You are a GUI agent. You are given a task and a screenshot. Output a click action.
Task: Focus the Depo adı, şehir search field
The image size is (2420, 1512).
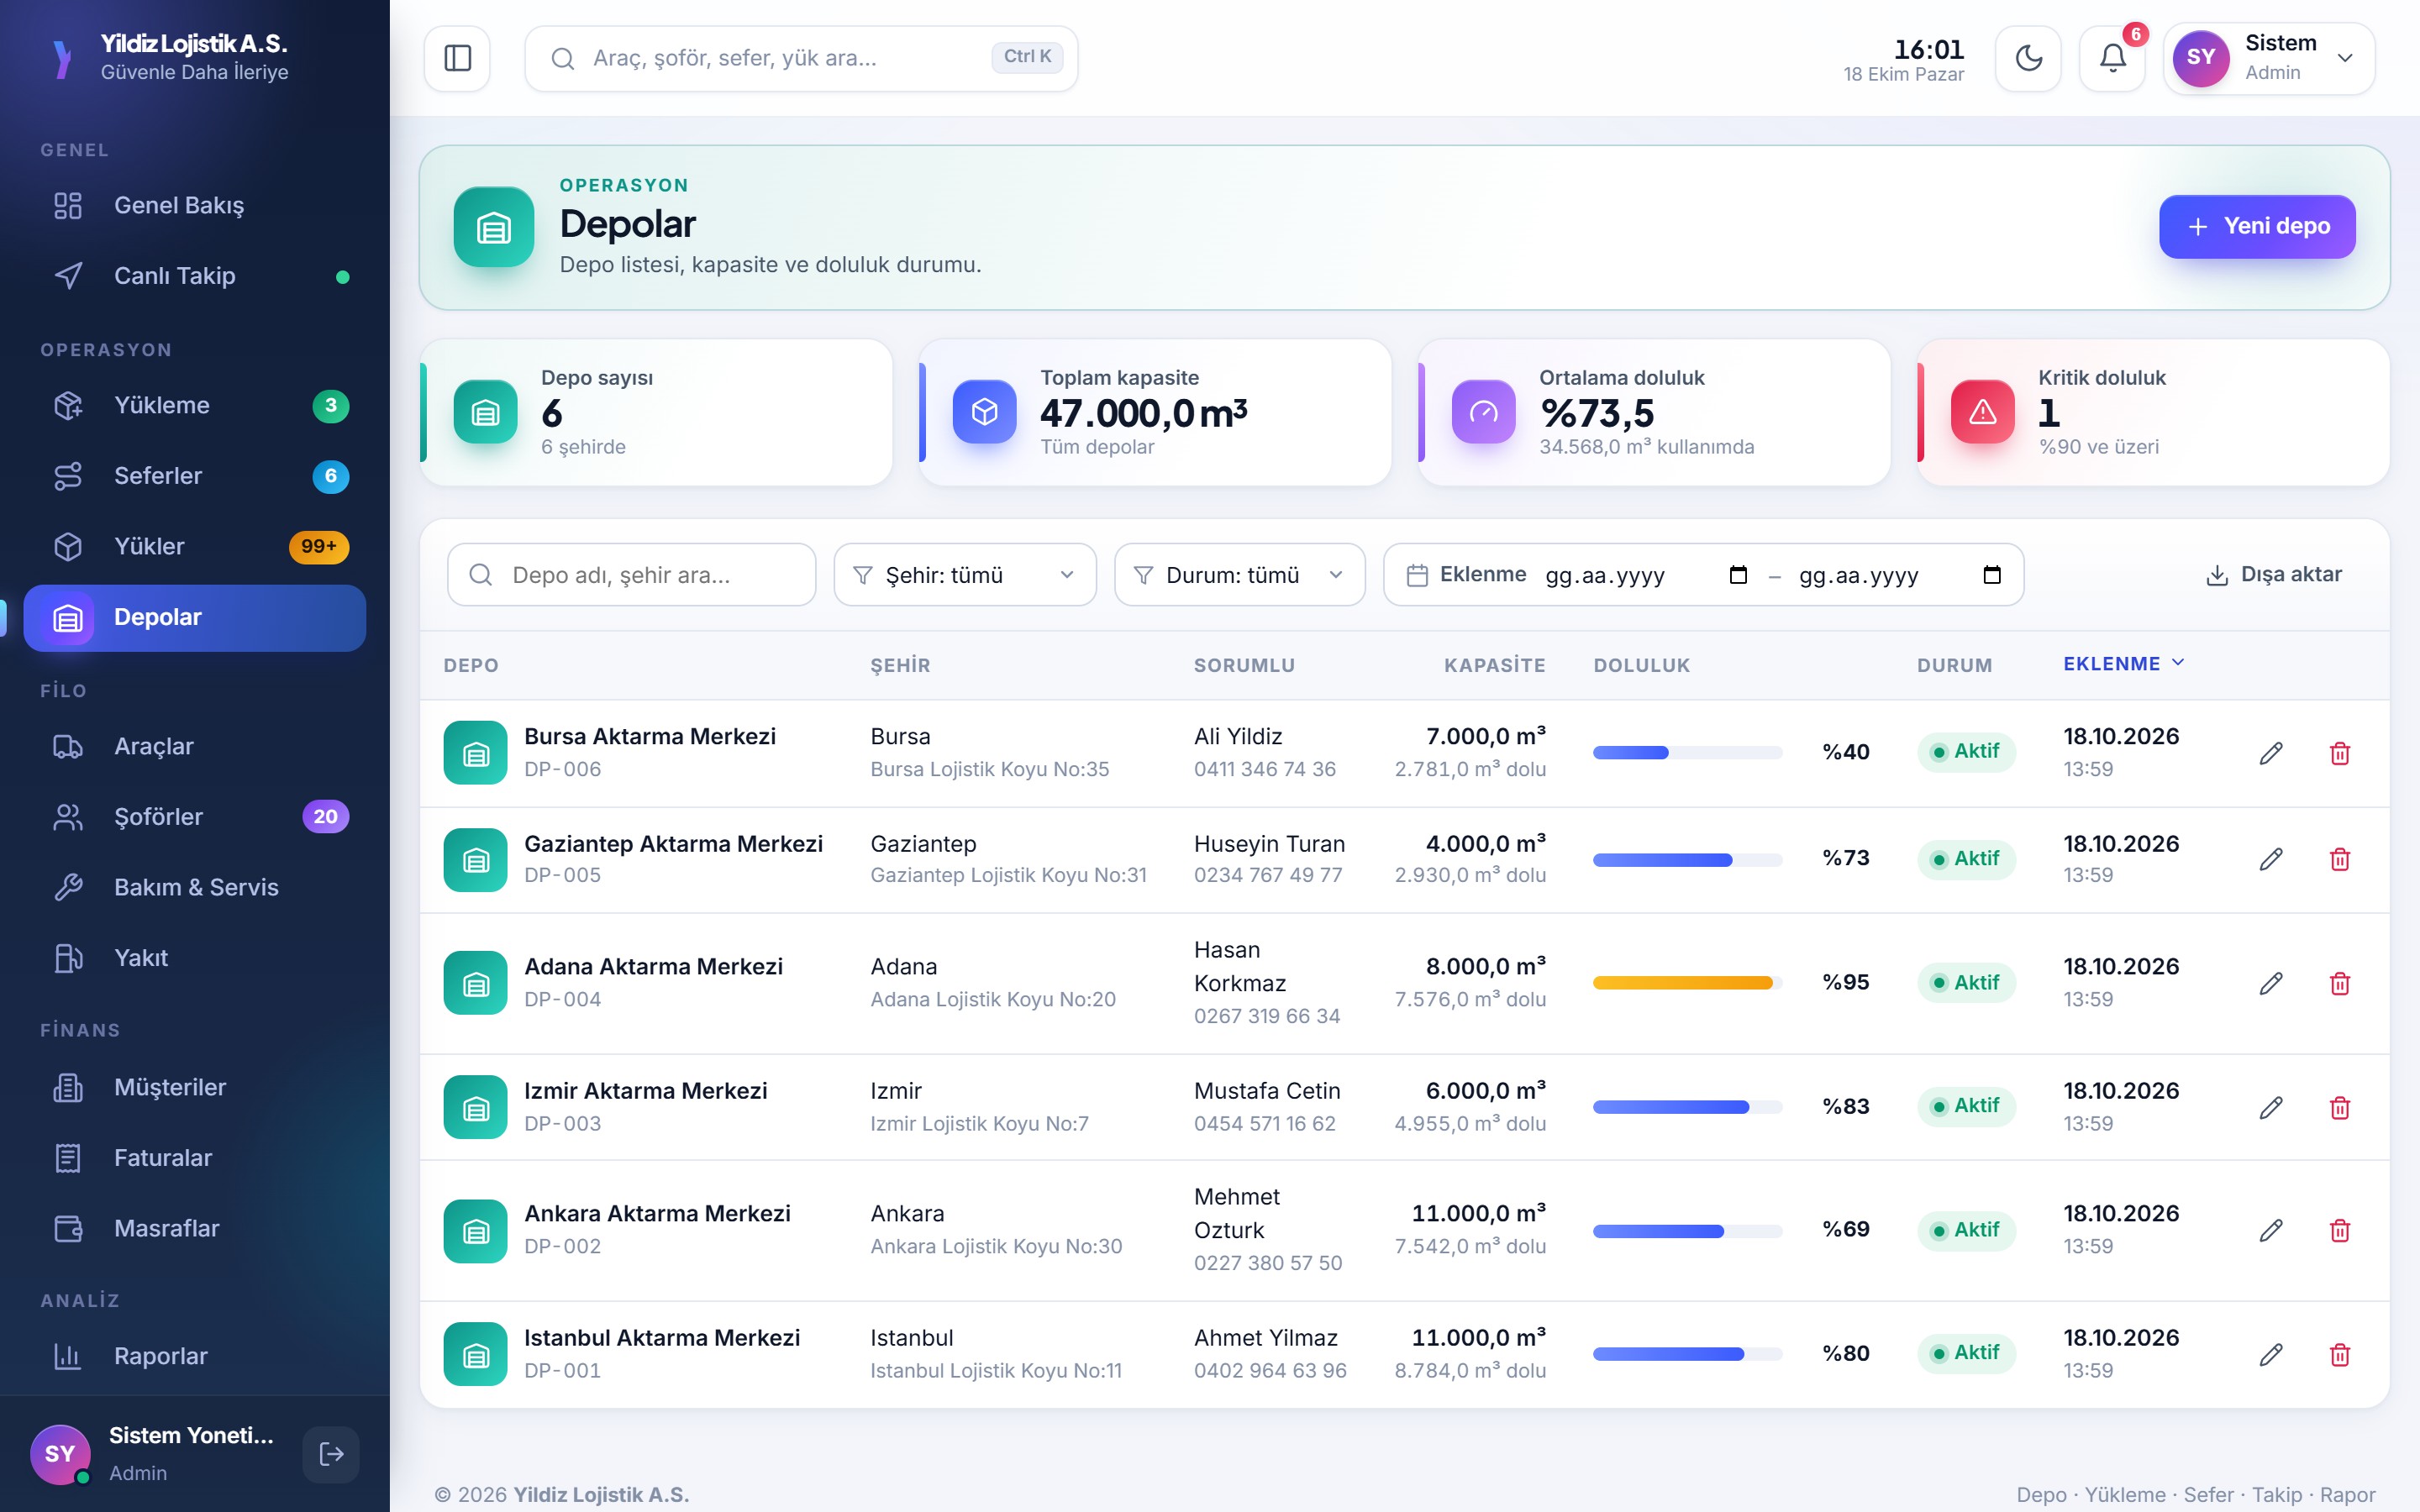coord(631,575)
